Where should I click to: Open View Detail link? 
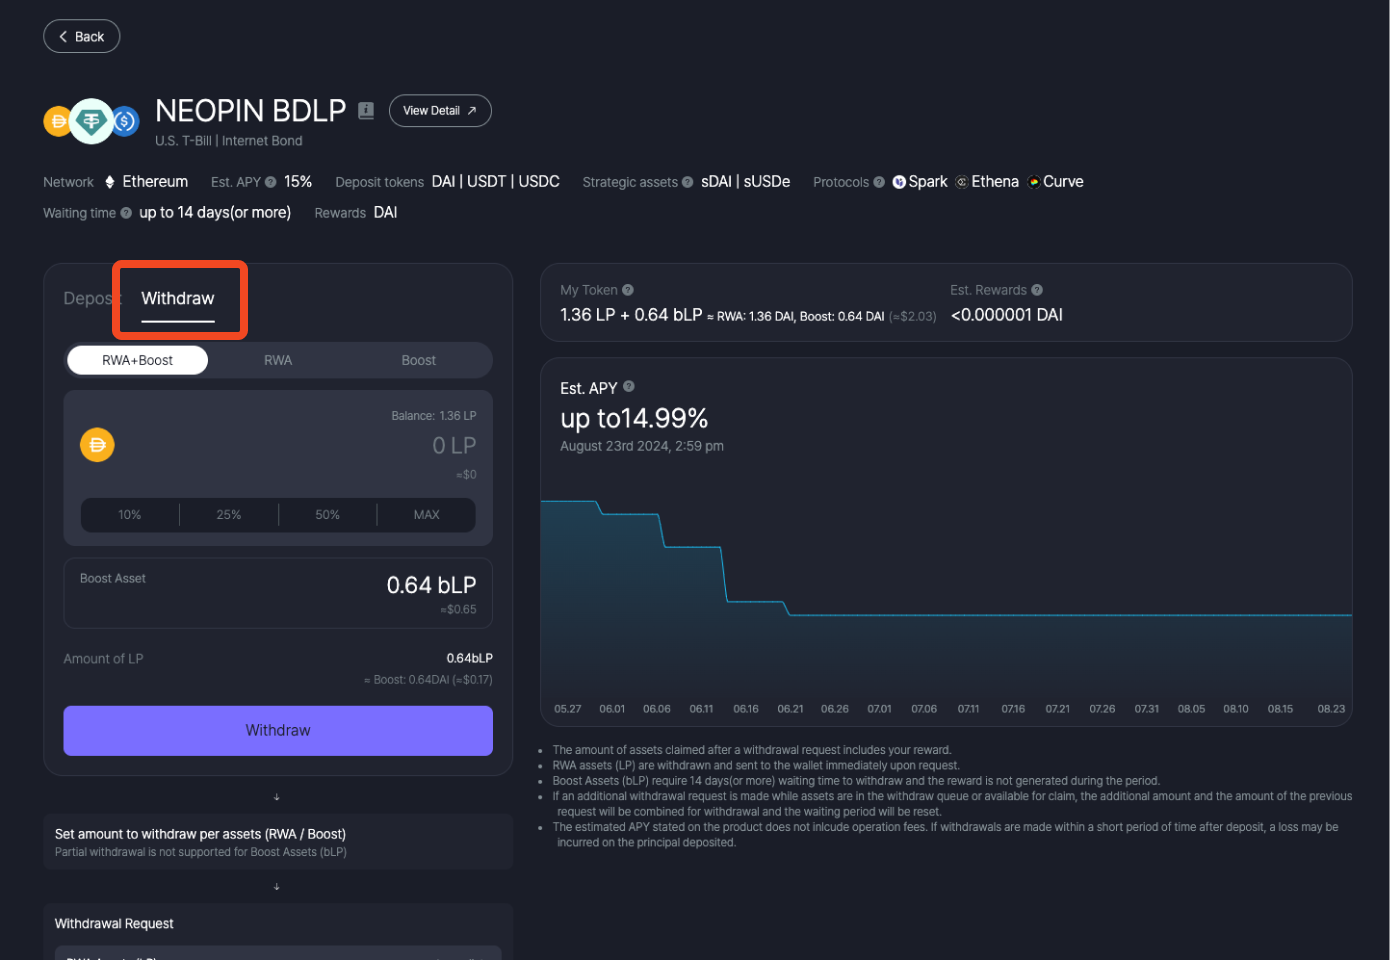pos(440,111)
